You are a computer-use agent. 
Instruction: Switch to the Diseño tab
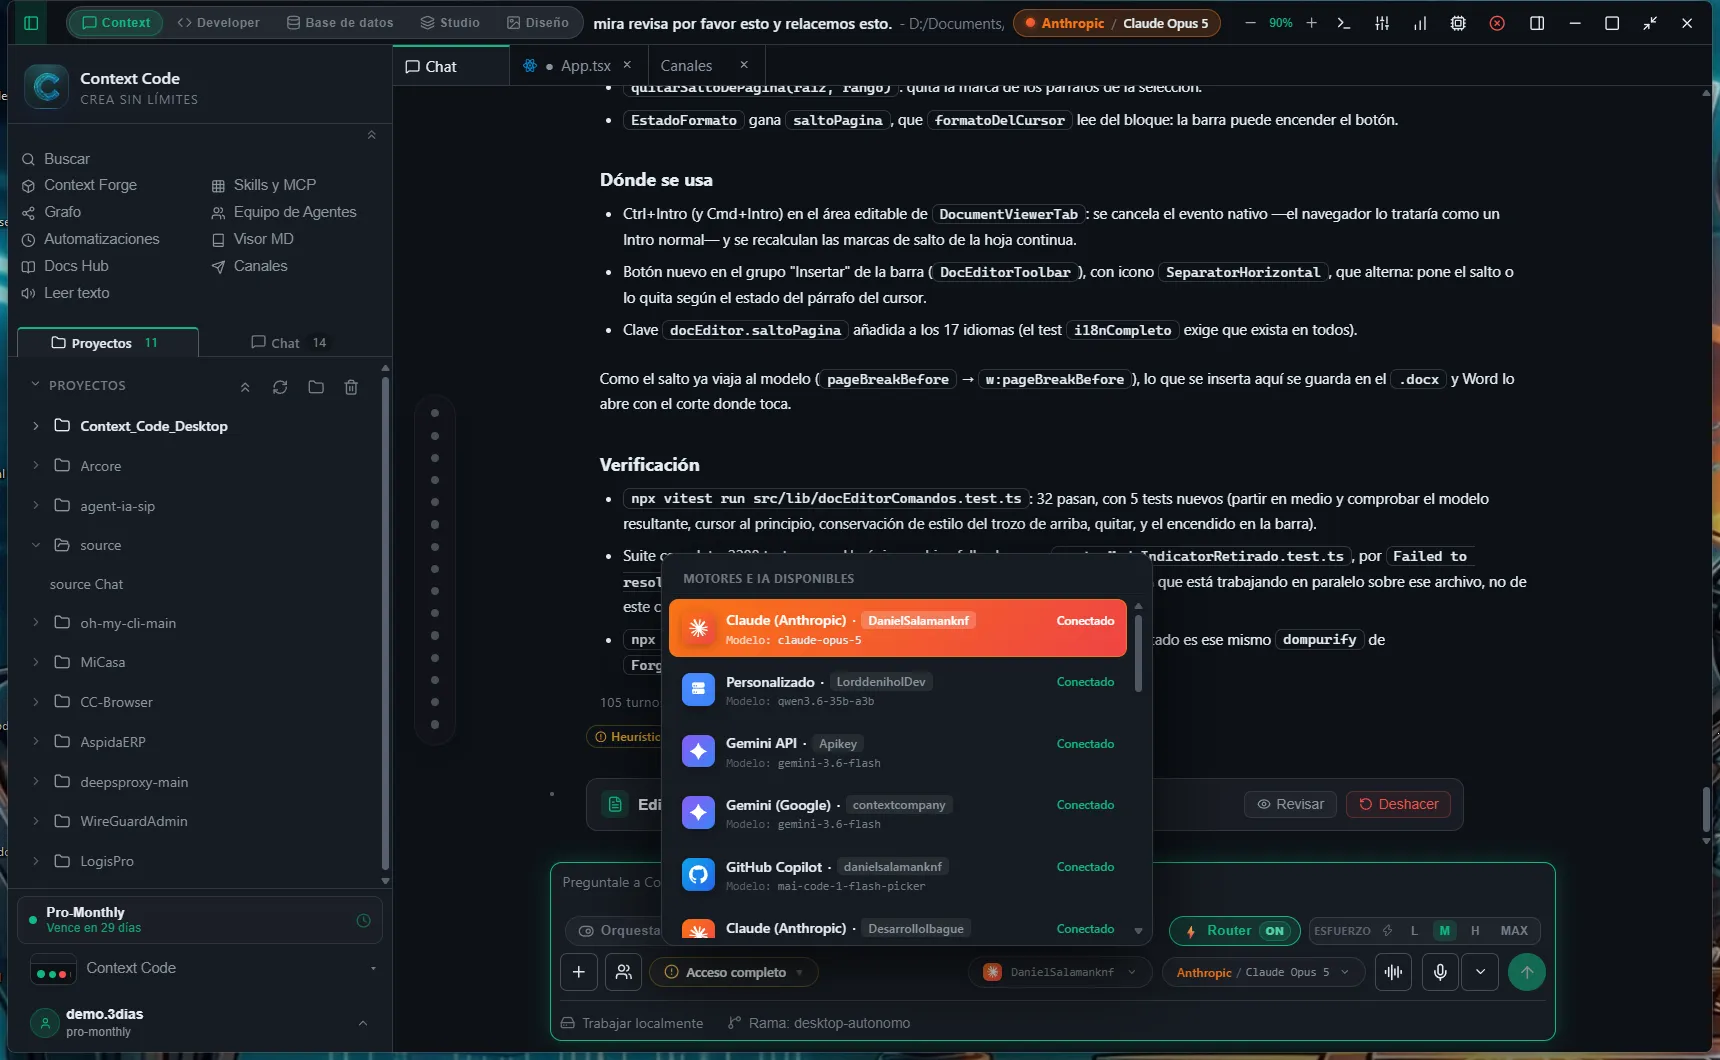pyautogui.click(x=538, y=23)
